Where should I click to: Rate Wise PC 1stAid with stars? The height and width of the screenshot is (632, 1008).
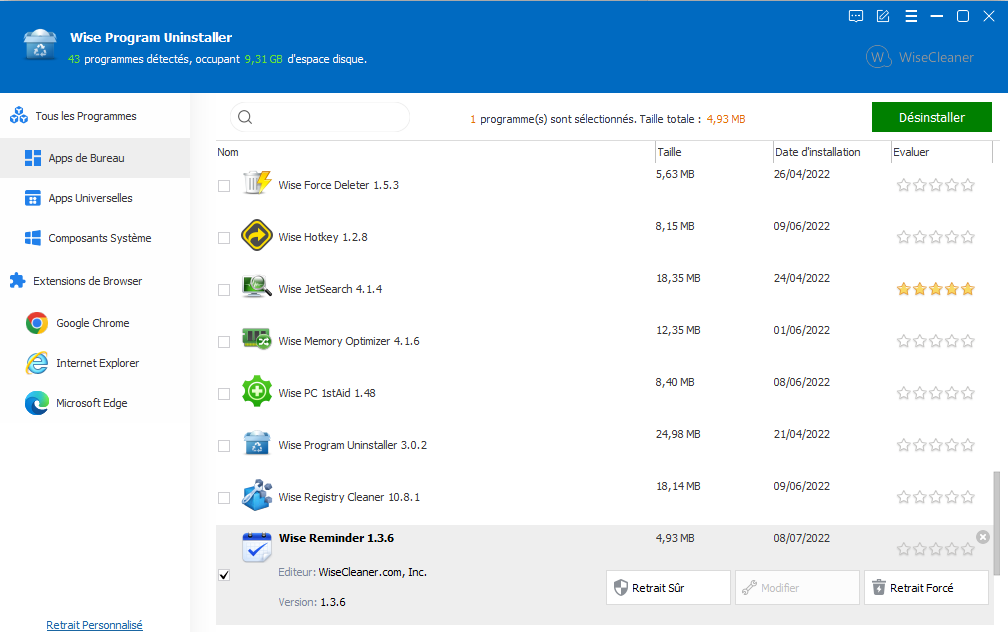click(935, 393)
